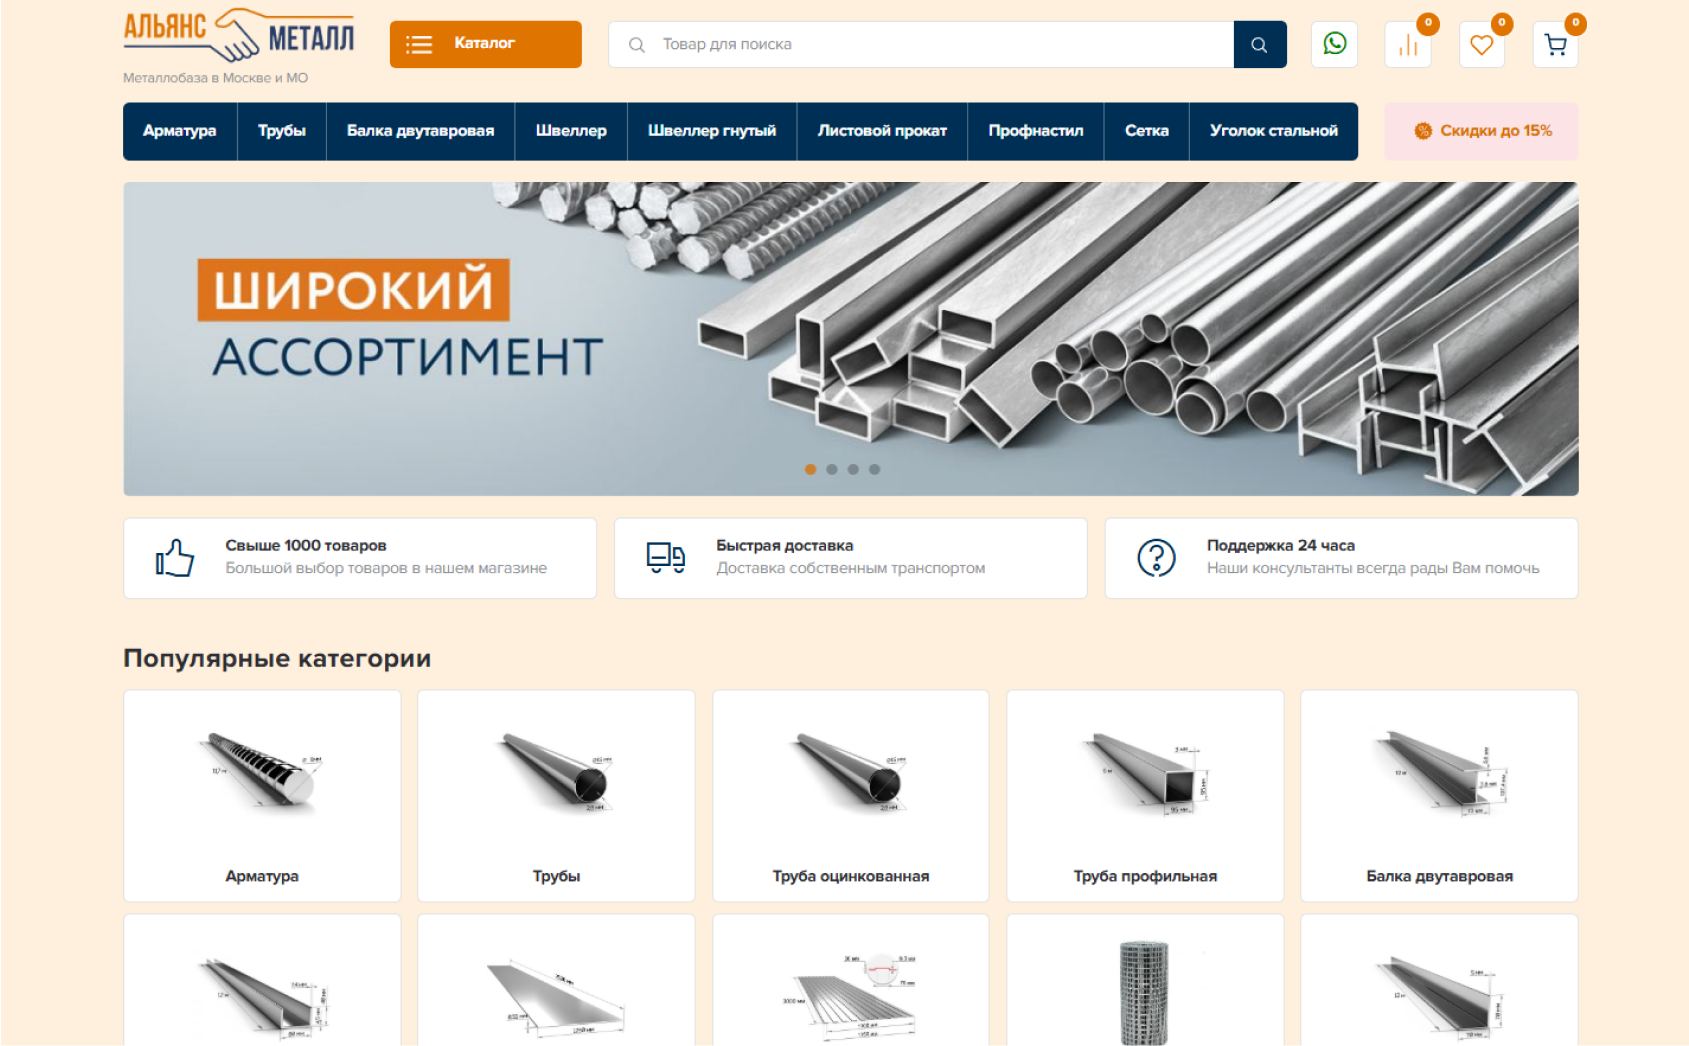
Task: Open the Труба профильная category card
Action: point(1145,796)
